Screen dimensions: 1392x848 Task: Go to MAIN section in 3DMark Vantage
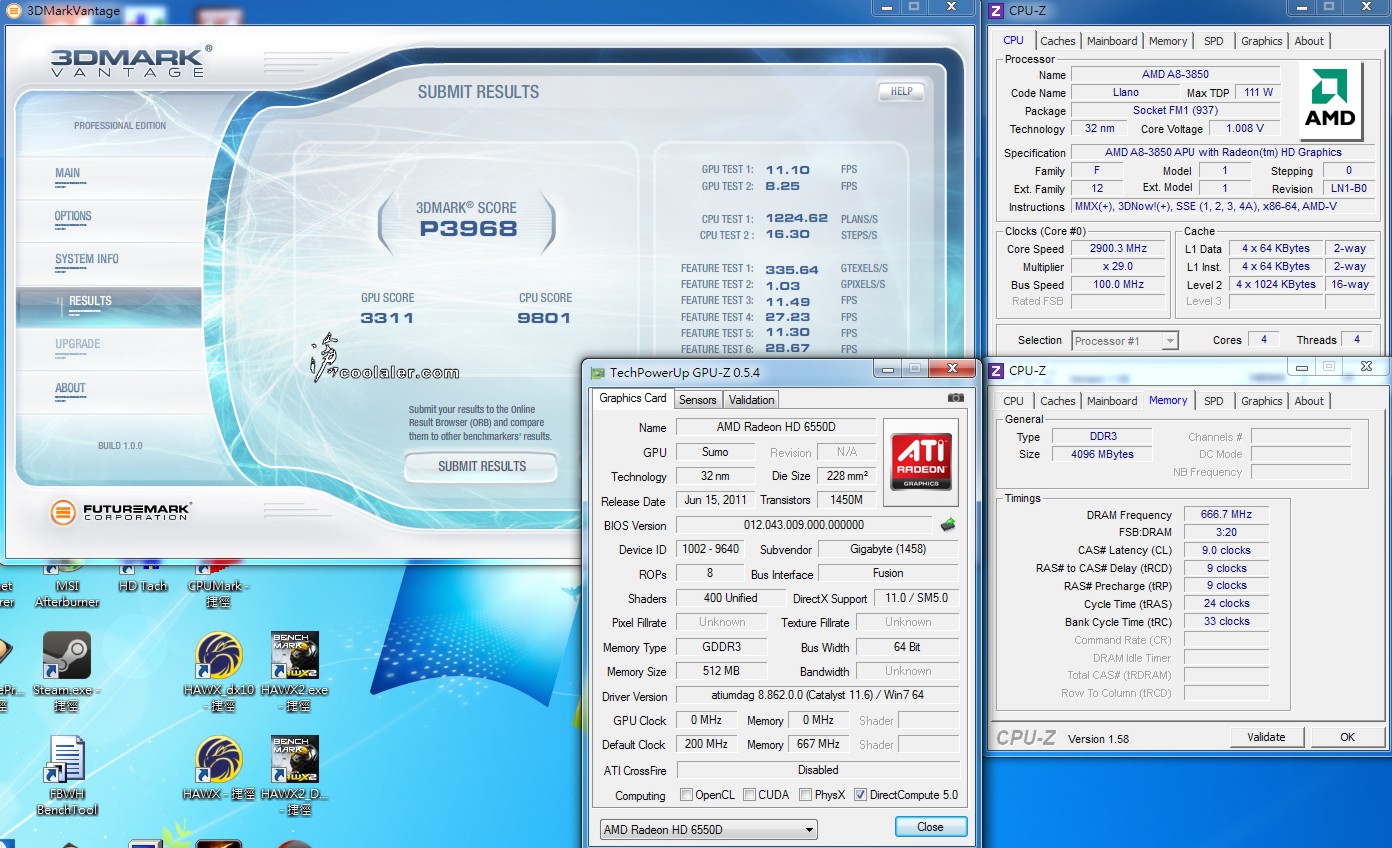(x=108, y=178)
